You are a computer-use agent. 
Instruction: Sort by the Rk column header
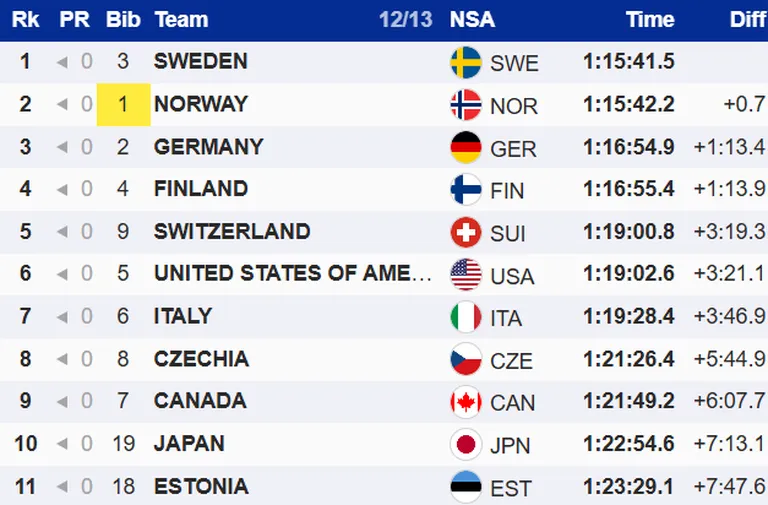pos(25,20)
